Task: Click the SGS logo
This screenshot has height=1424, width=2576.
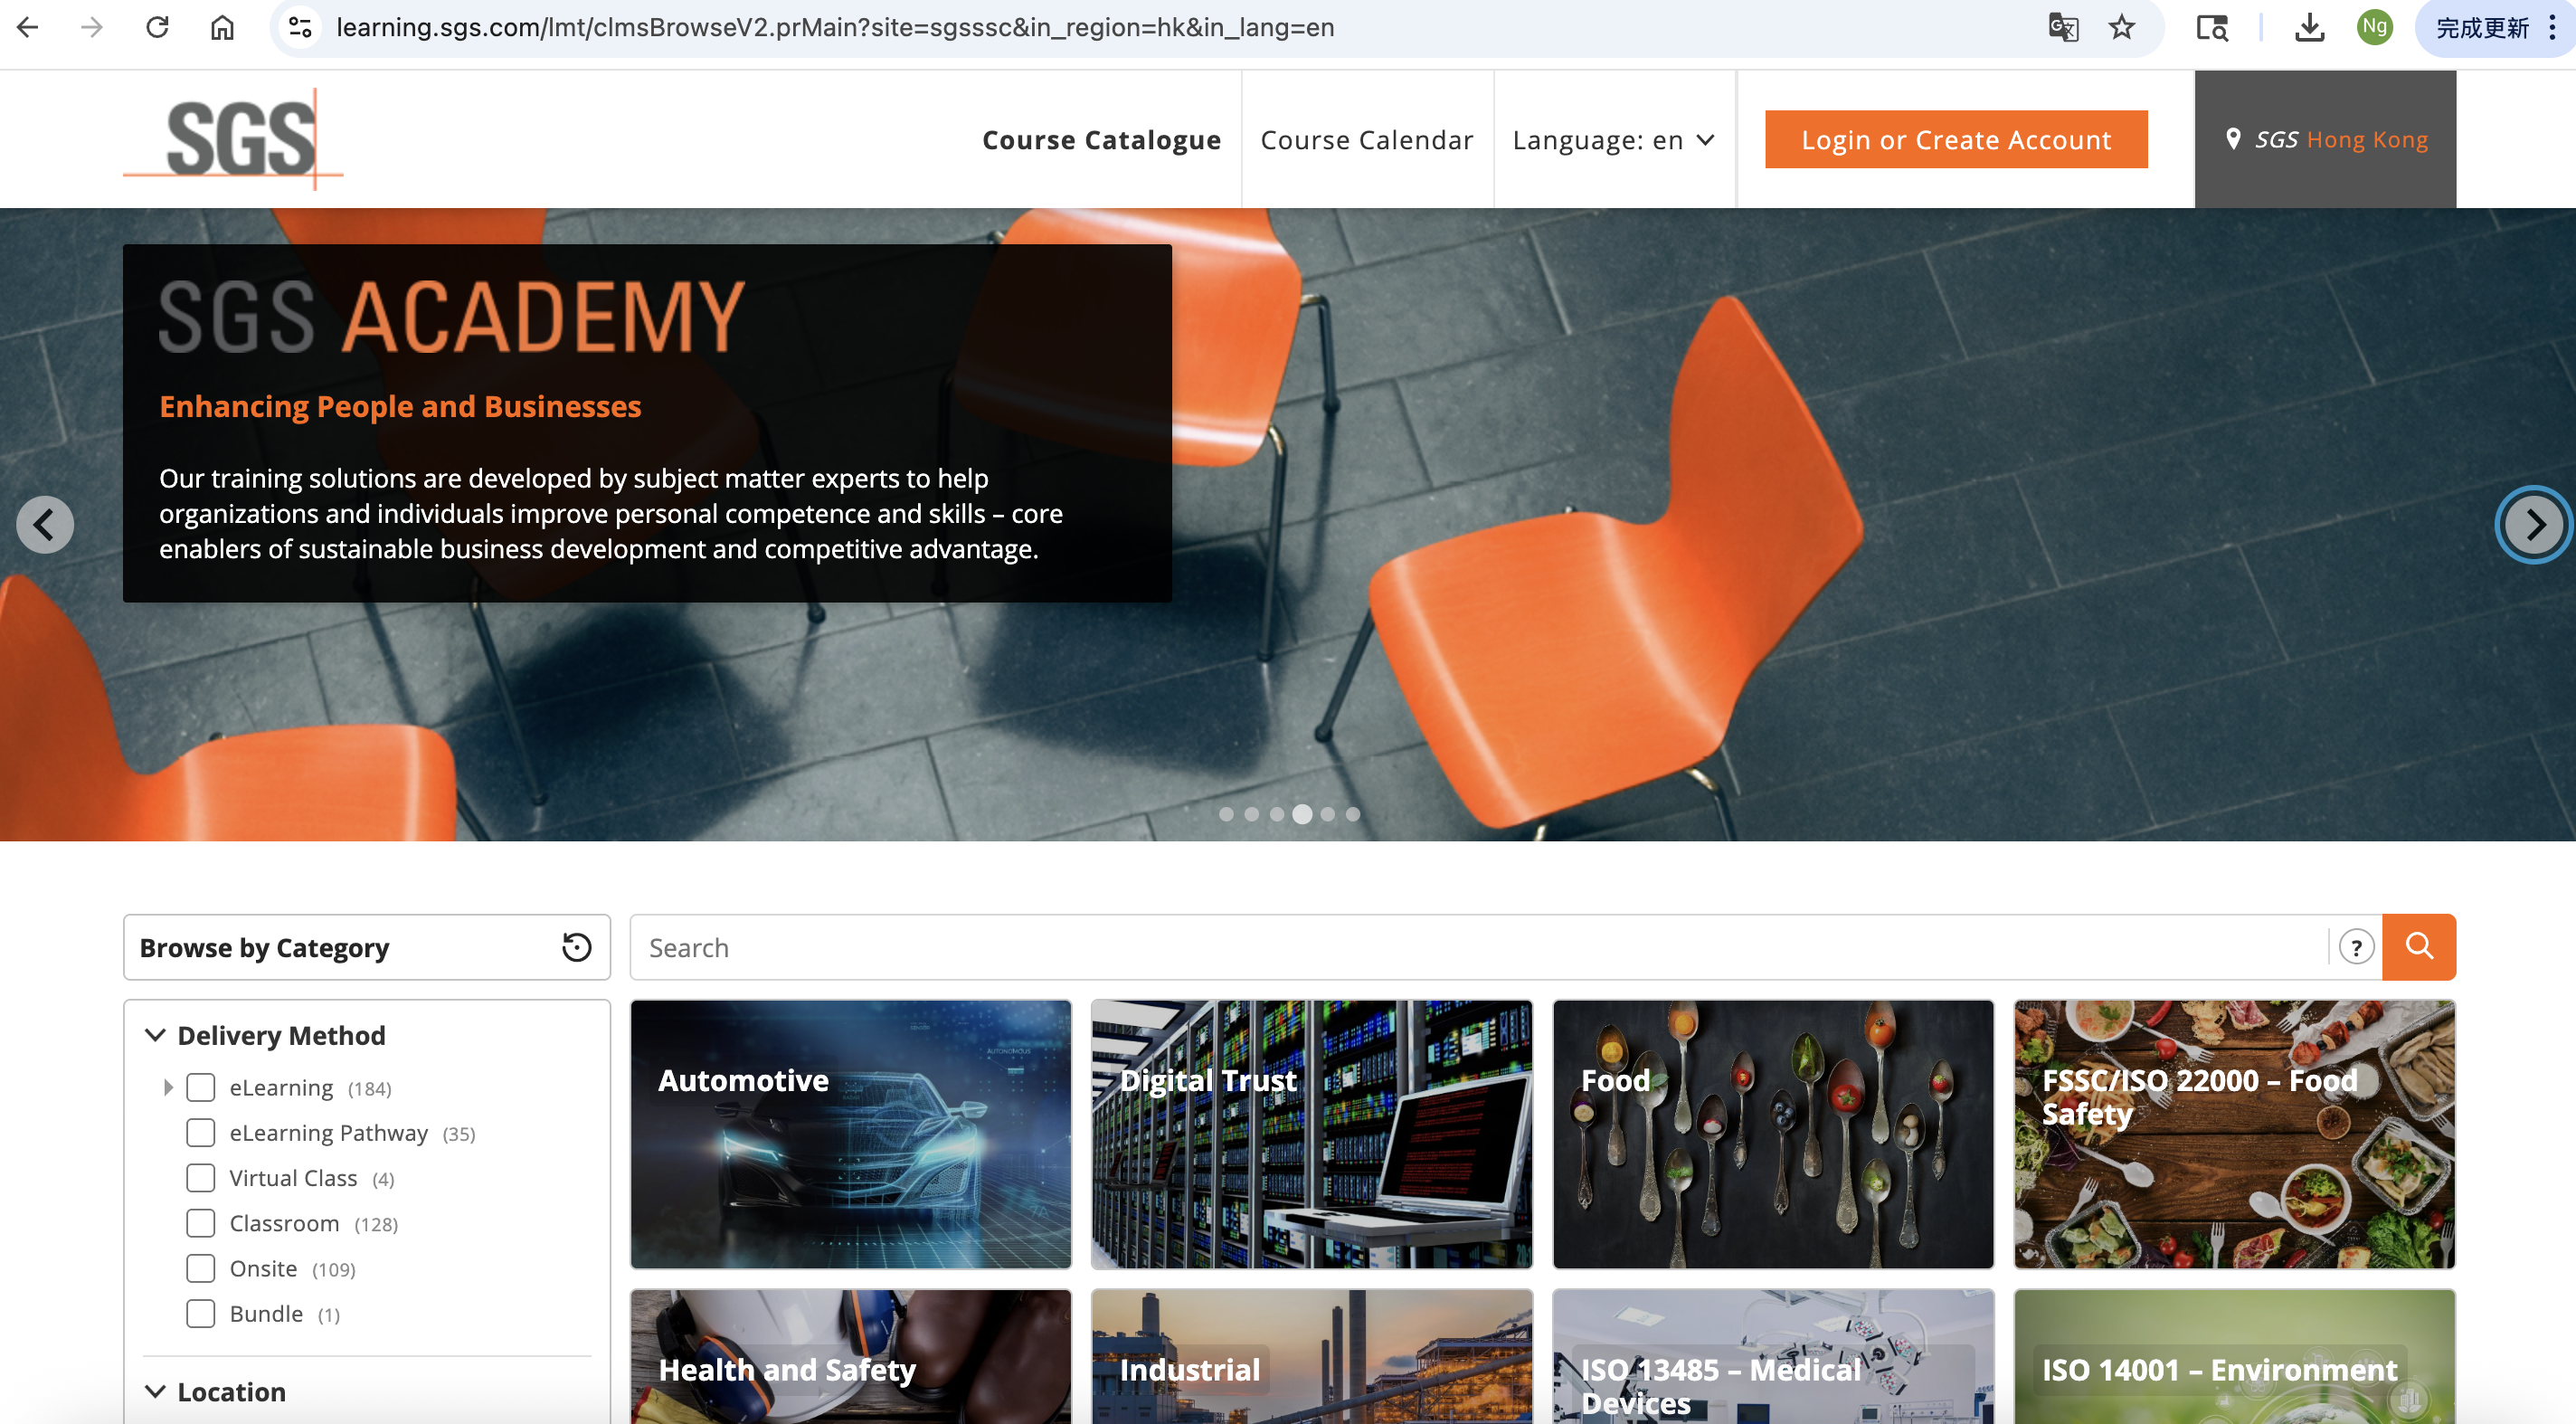Action: click(x=235, y=139)
